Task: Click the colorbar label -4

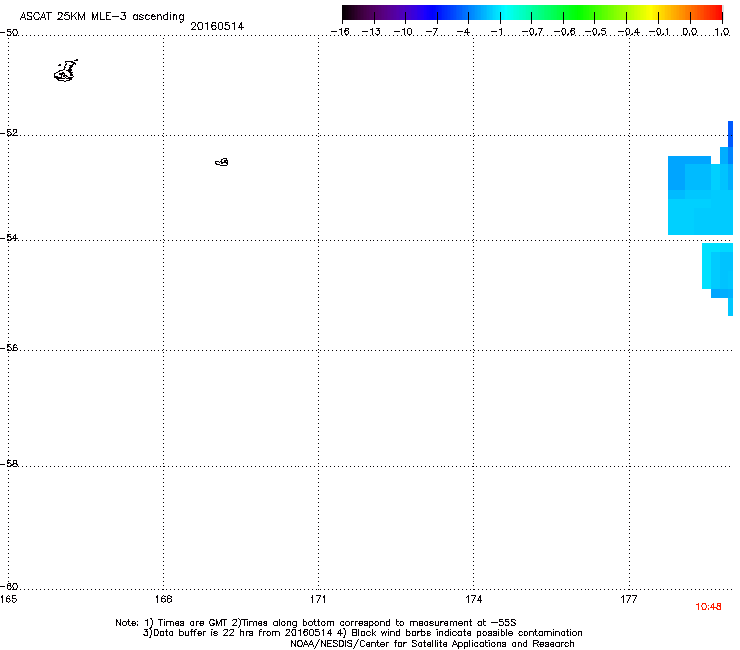Action: [x=463, y=32]
